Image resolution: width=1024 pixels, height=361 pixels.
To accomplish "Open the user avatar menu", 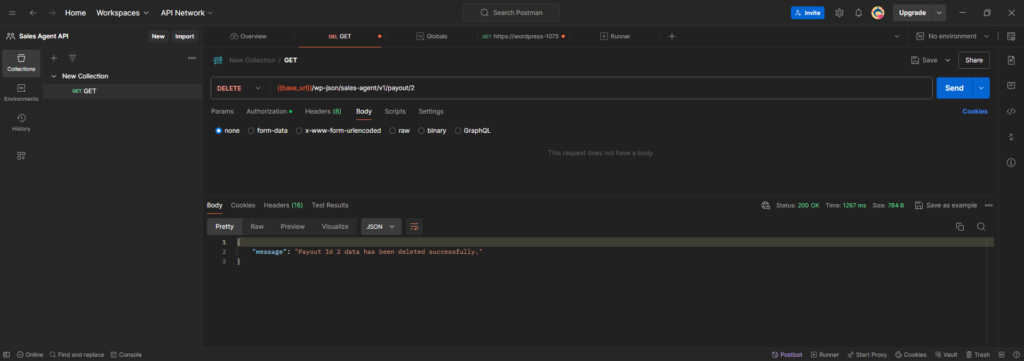I will 878,12.
